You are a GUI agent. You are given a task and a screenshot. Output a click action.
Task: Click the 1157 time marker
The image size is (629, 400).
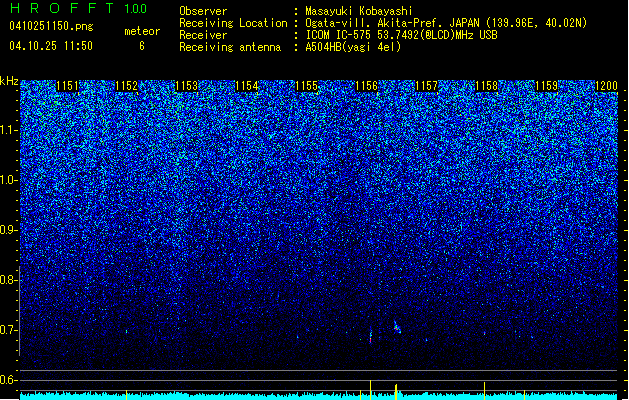(426, 86)
